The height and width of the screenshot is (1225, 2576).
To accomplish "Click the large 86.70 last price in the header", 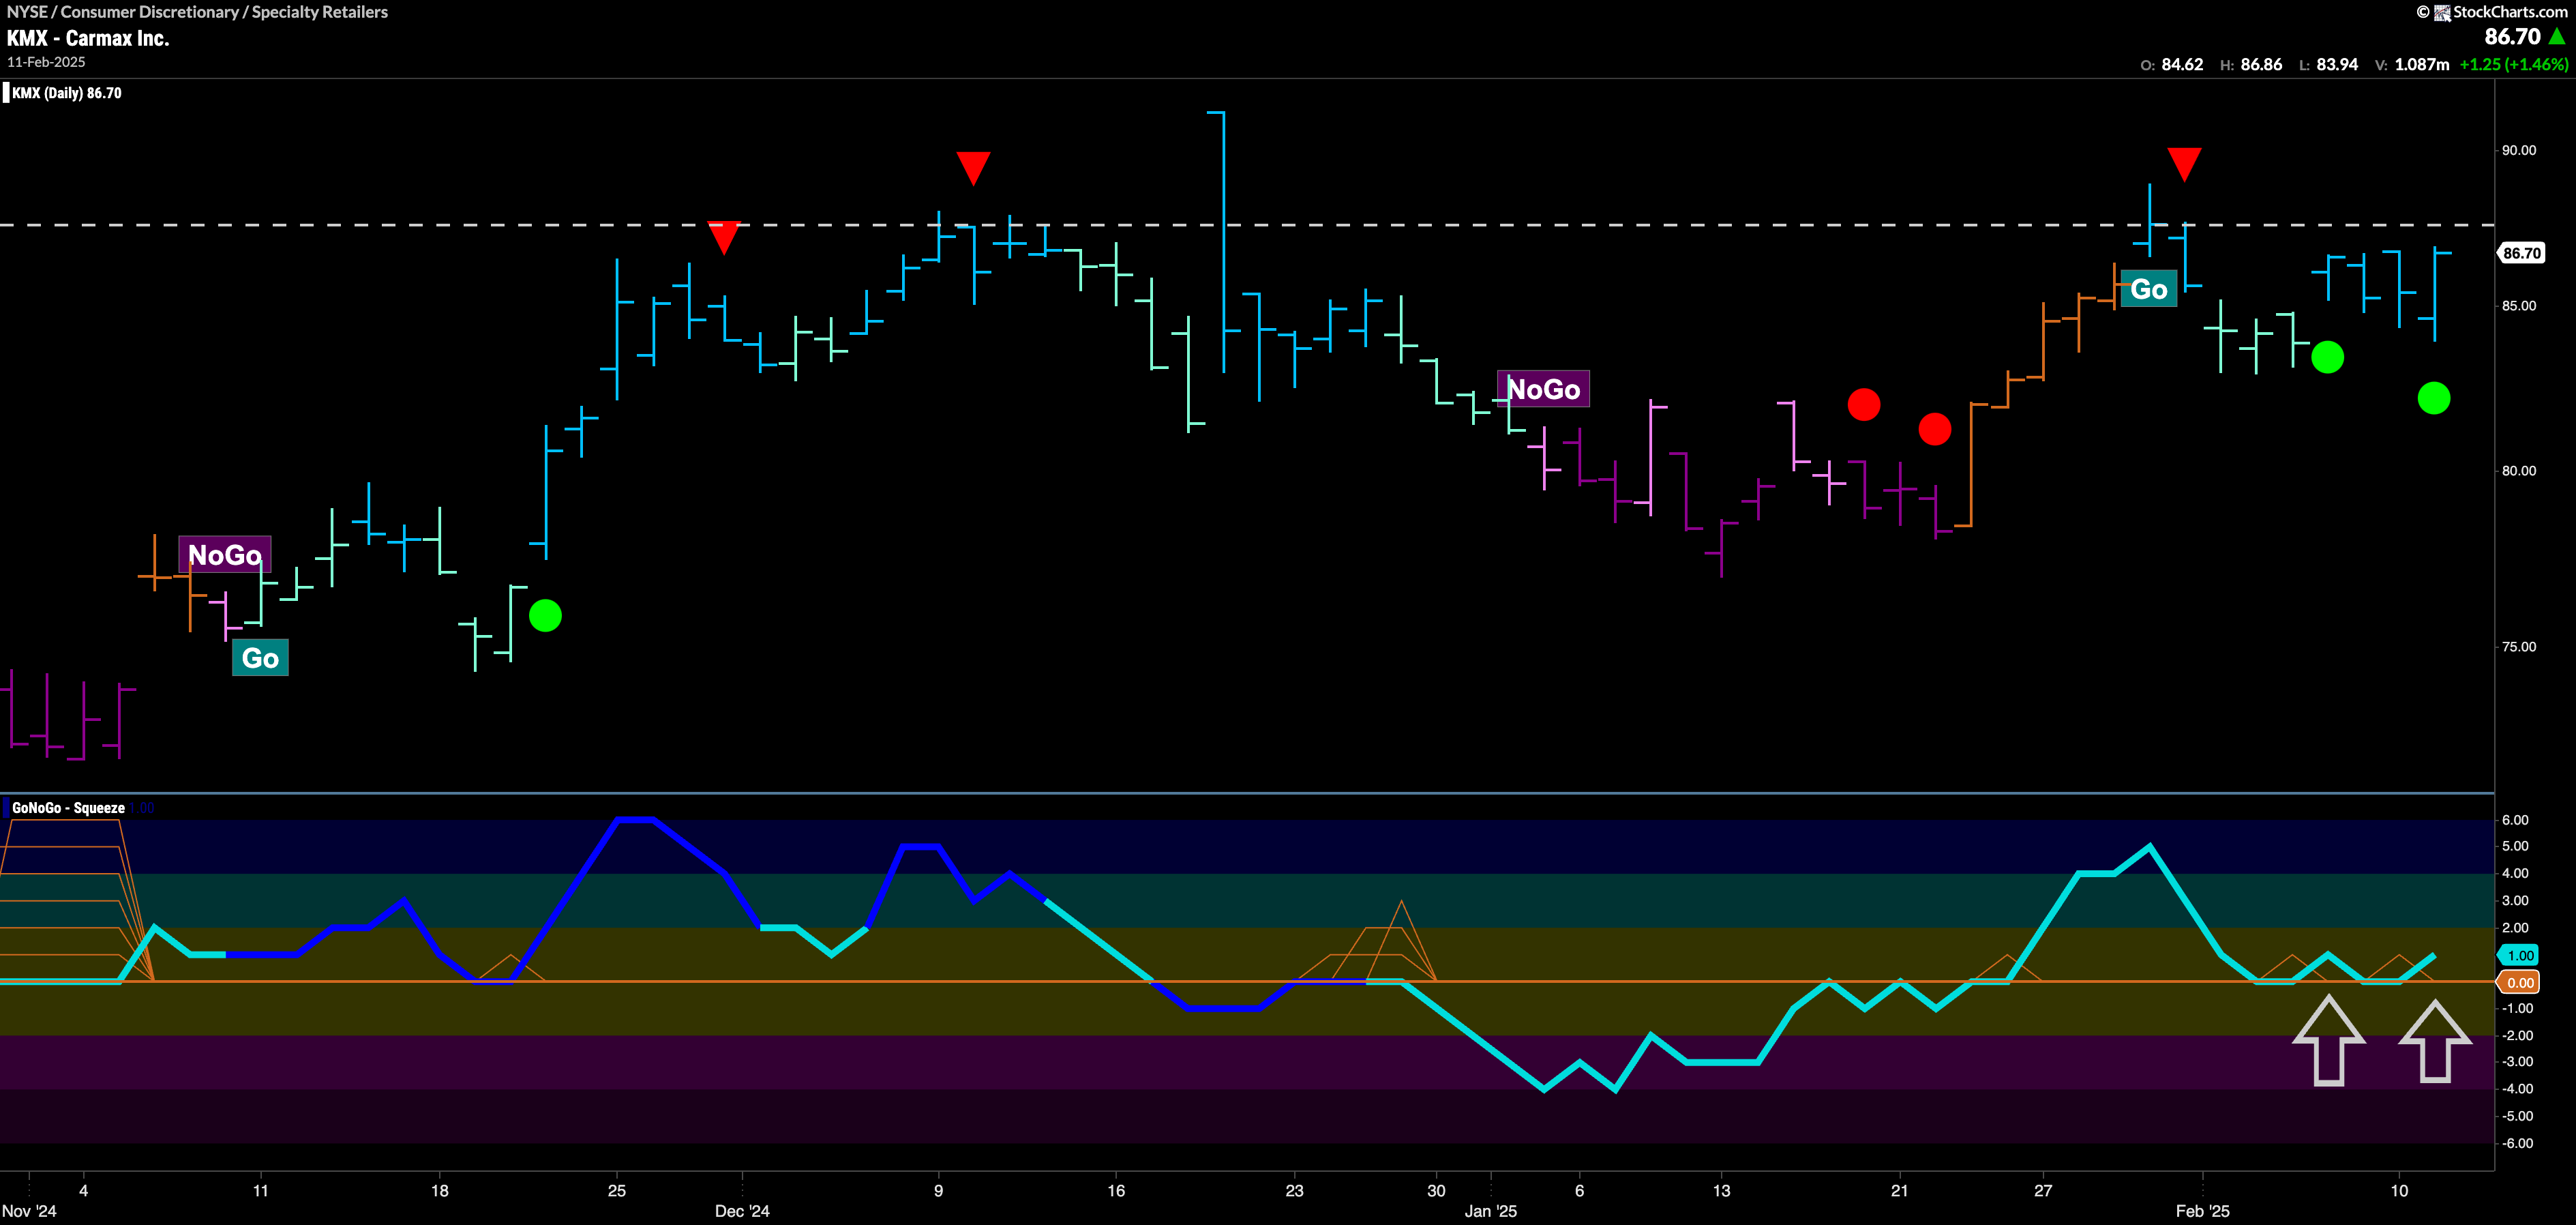I will [x=2512, y=37].
